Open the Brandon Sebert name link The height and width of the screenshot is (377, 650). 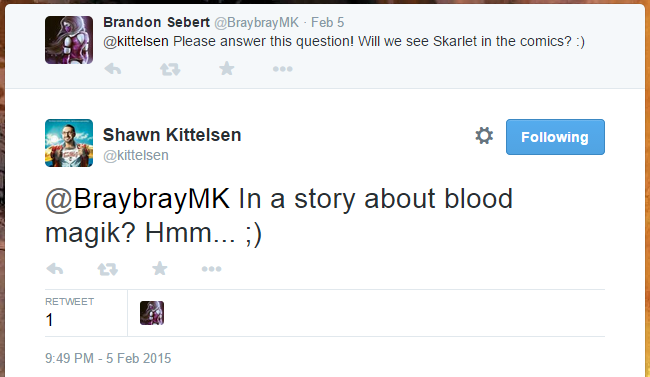point(156,22)
